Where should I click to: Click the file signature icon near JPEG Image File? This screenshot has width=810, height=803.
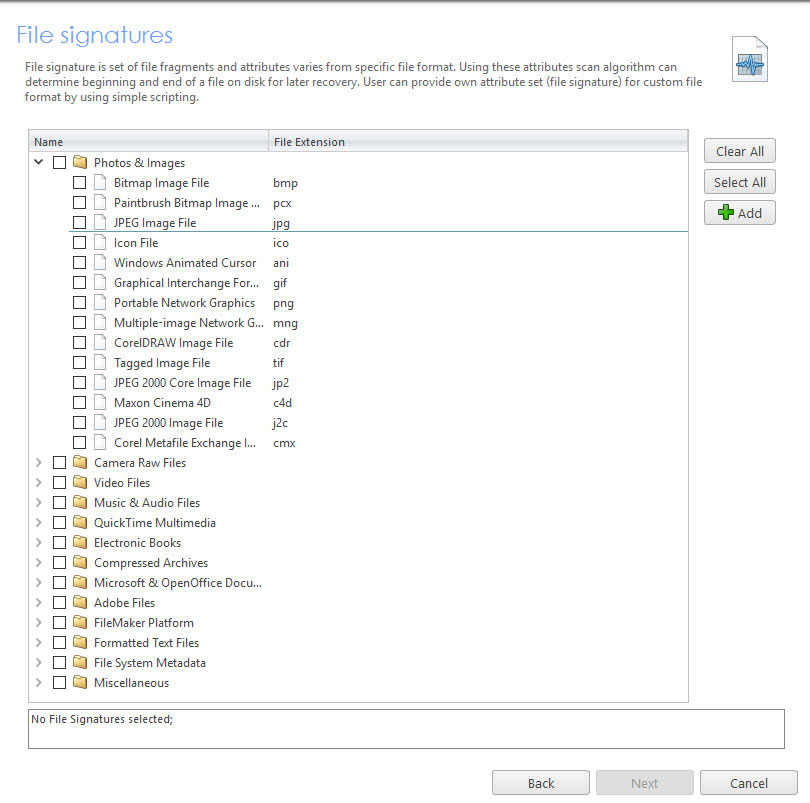pos(98,222)
